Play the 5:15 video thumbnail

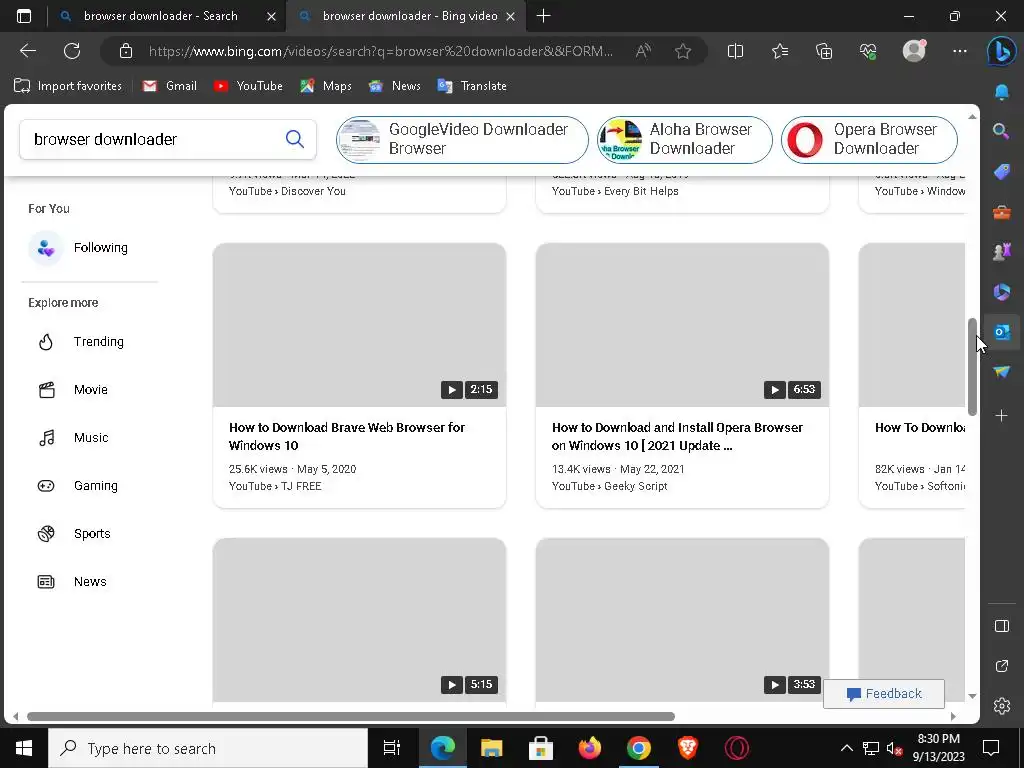(x=359, y=620)
